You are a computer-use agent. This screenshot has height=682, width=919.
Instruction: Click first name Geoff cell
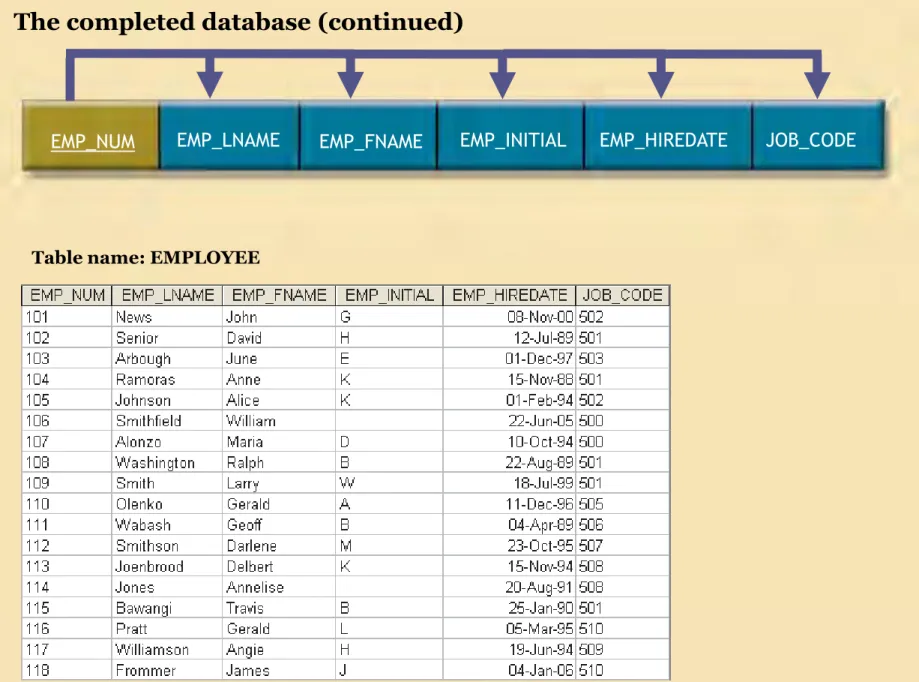(x=279, y=525)
